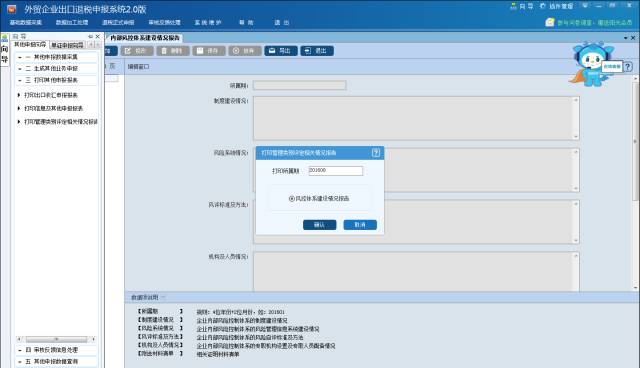Click the 制度建设情况 text area scroll-up arrow
The height and width of the screenshot is (368, 640).
point(576,100)
